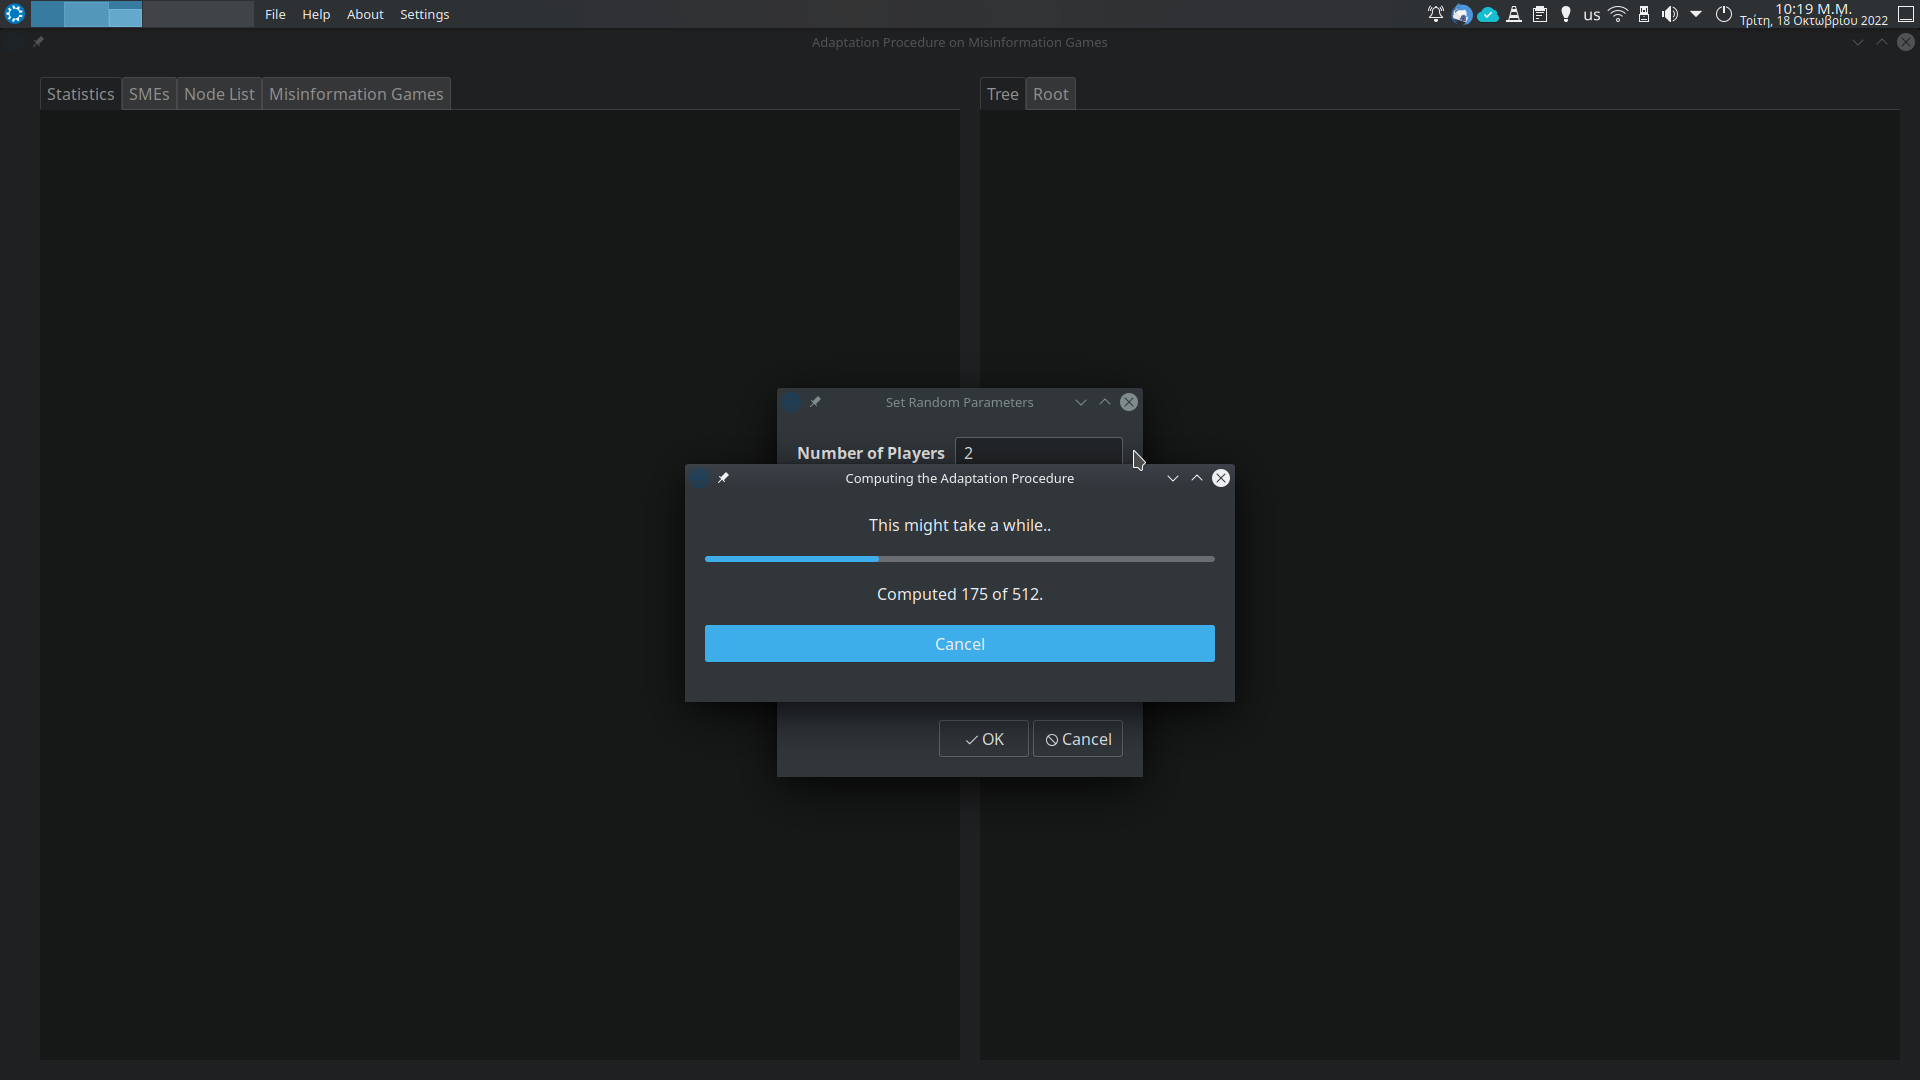The width and height of the screenshot is (1920, 1080).
Task: Click the cloud sync tray icon
Action: pyautogui.click(x=1488, y=14)
